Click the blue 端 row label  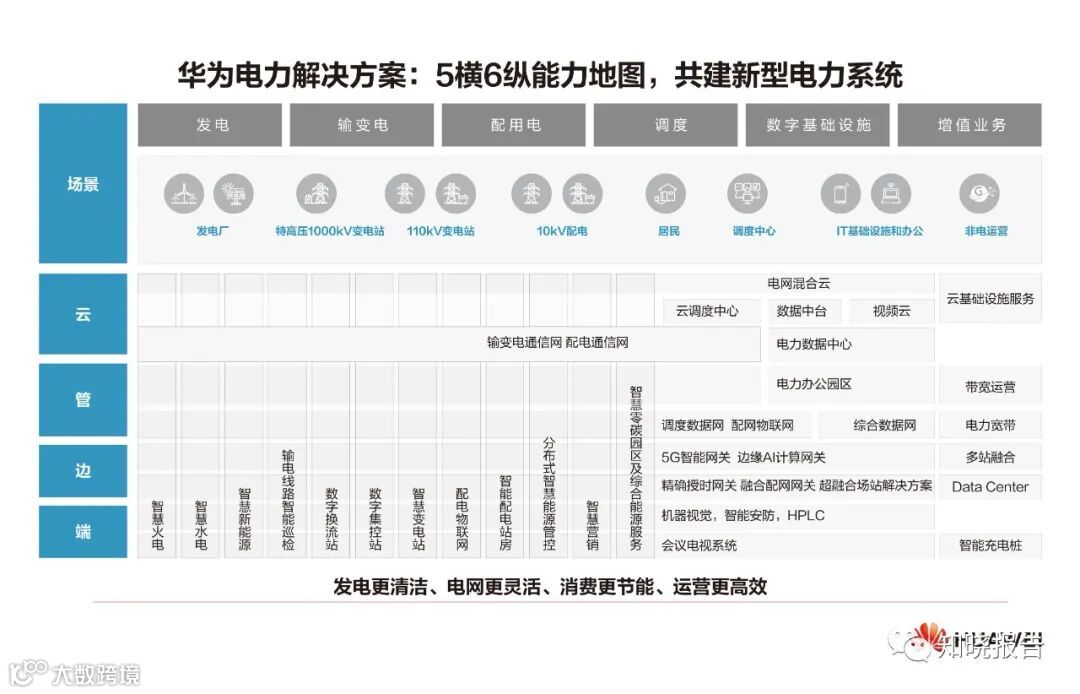[x=83, y=532]
